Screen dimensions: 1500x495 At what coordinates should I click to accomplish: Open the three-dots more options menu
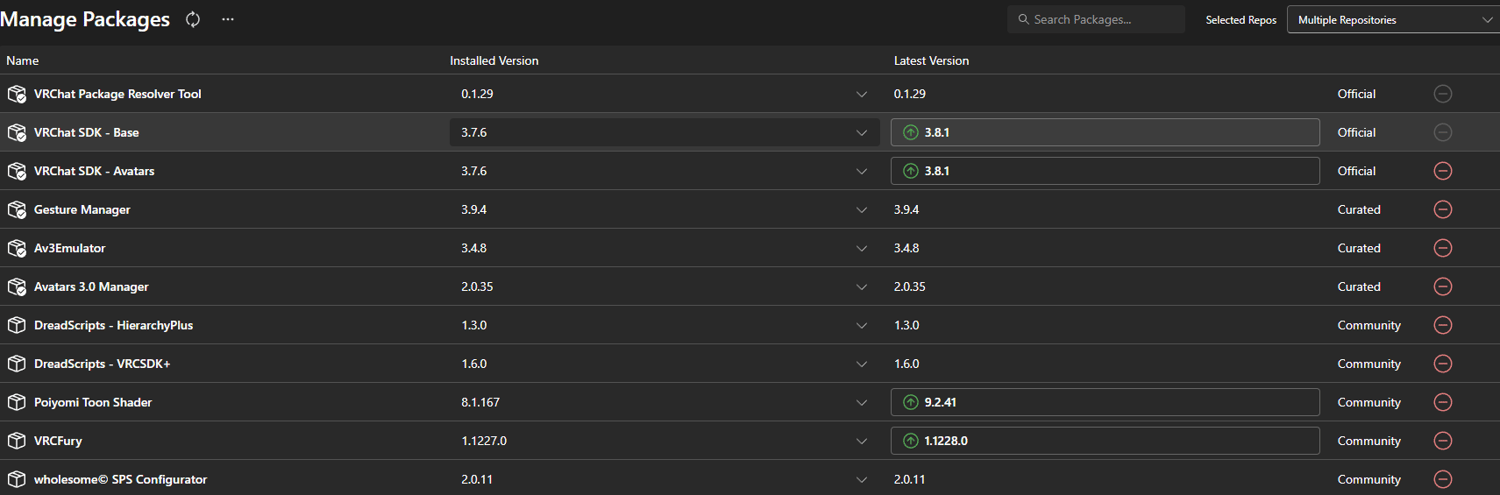(x=228, y=20)
